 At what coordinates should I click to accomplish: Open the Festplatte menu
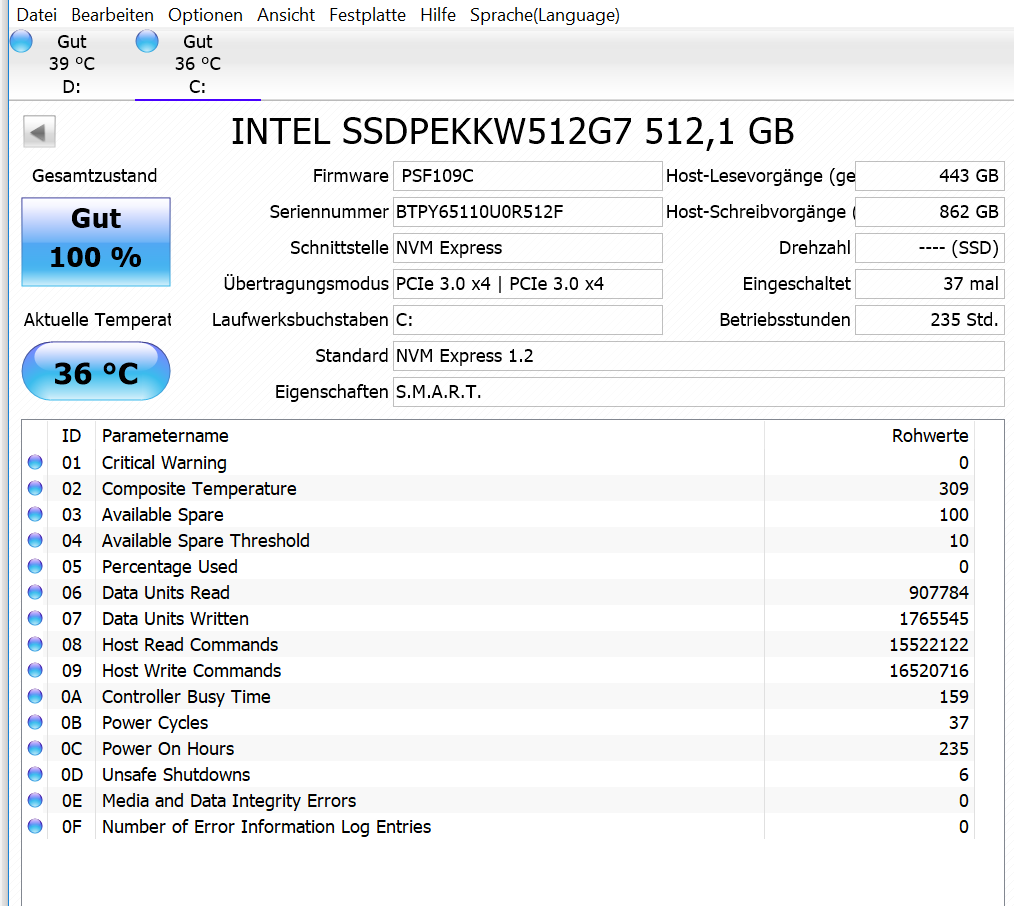point(367,15)
